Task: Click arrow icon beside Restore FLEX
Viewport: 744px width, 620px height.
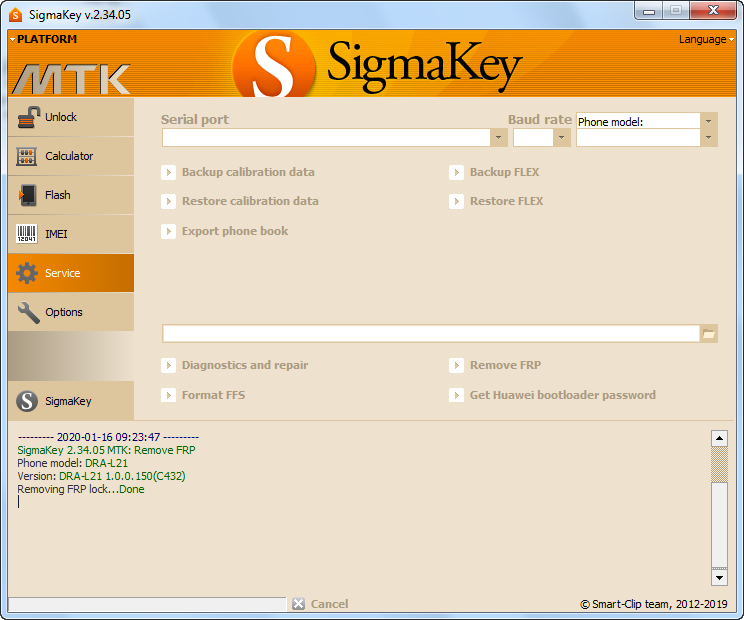Action: pos(456,202)
